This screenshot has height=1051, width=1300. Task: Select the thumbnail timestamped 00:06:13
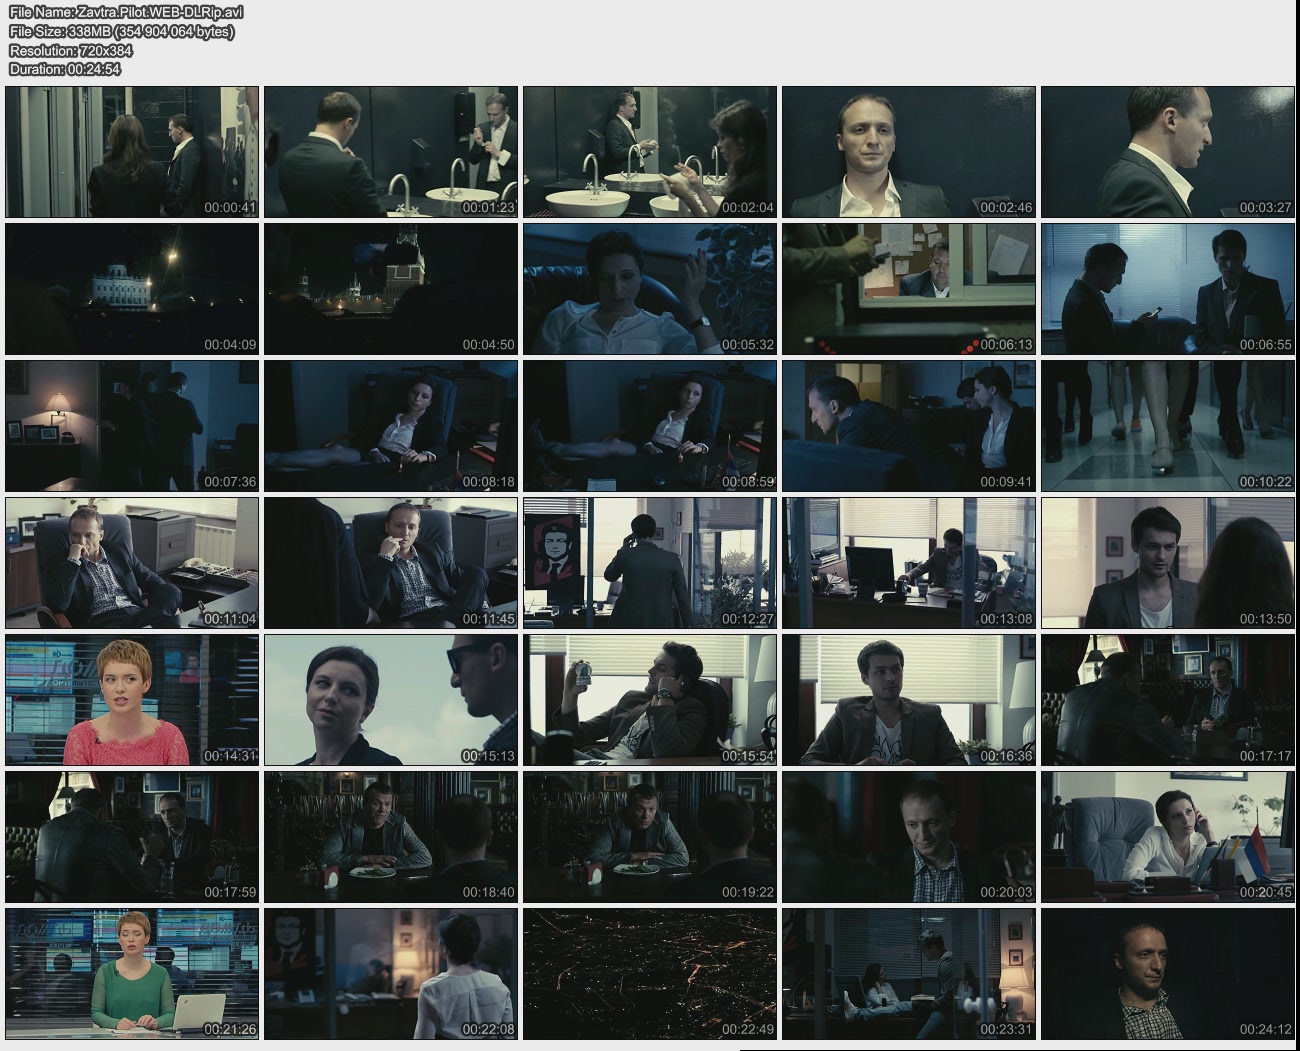coord(908,289)
